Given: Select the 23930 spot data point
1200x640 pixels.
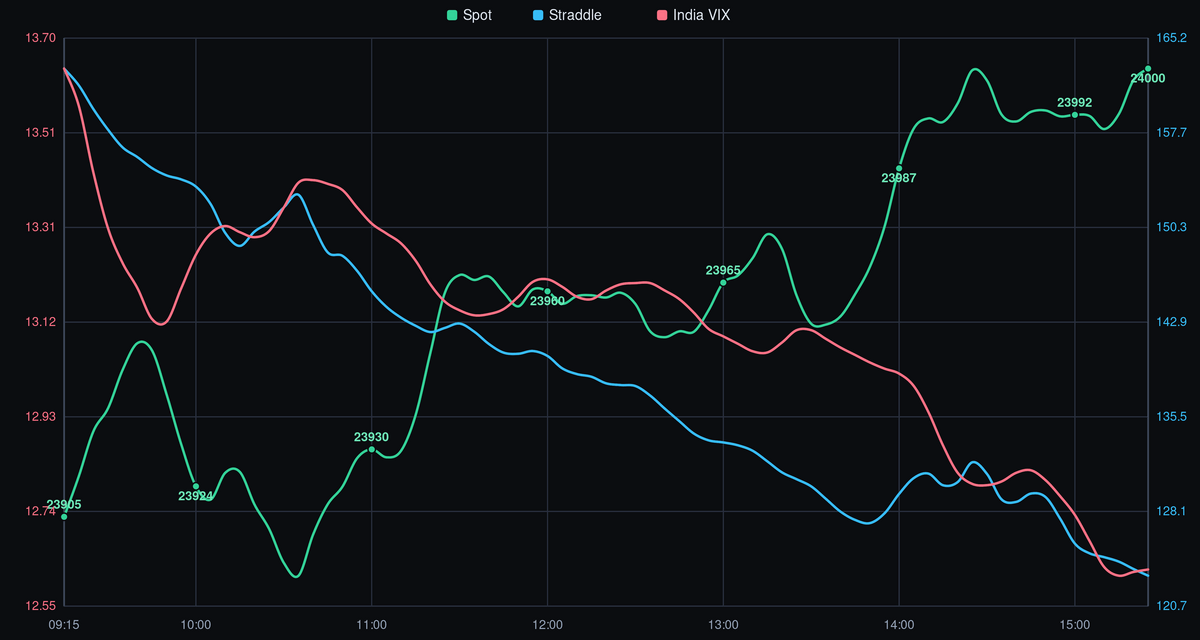Looking at the screenshot, I should pyautogui.click(x=372, y=449).
